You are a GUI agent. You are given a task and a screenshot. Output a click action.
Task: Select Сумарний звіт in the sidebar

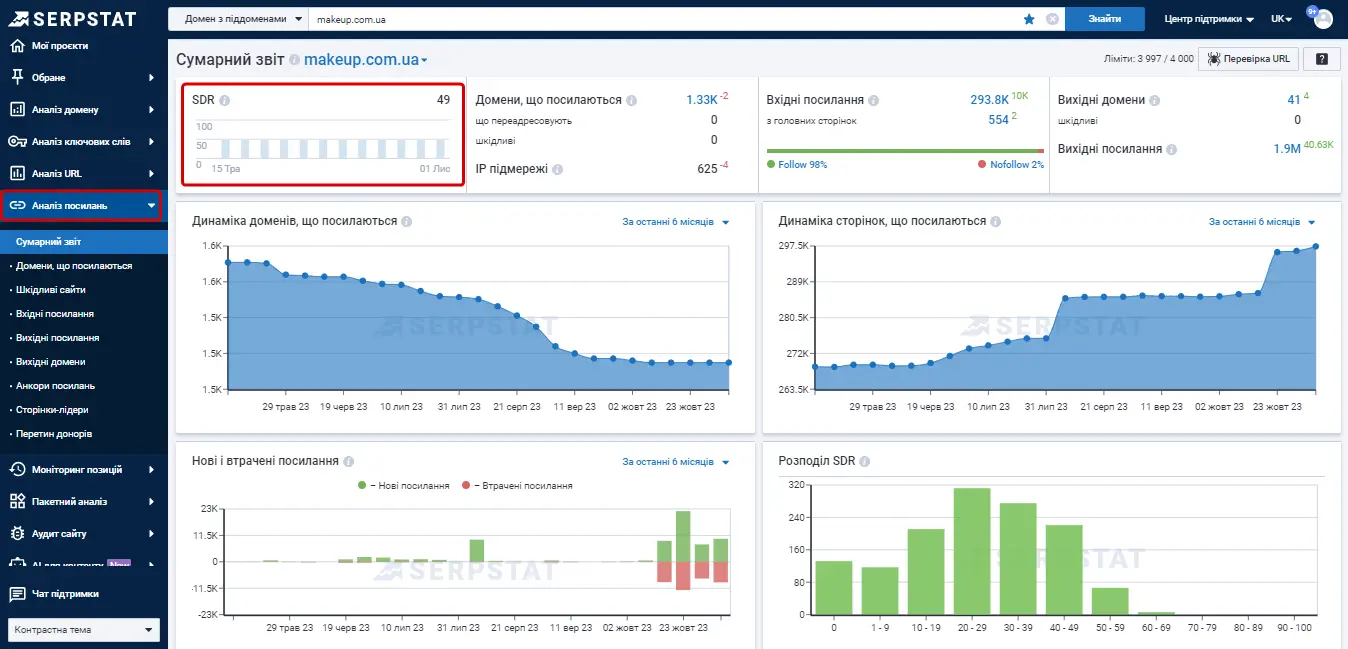tap(83, 242)
